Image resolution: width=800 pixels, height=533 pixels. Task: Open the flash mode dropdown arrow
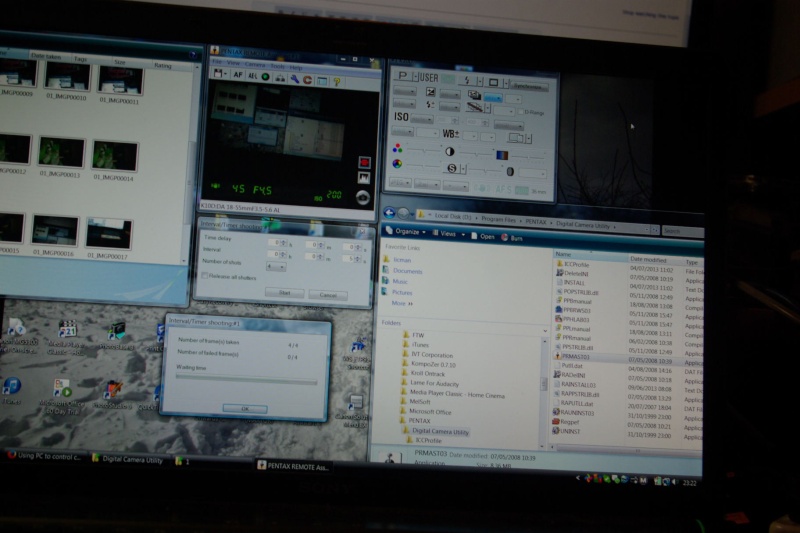click(480, 81)
